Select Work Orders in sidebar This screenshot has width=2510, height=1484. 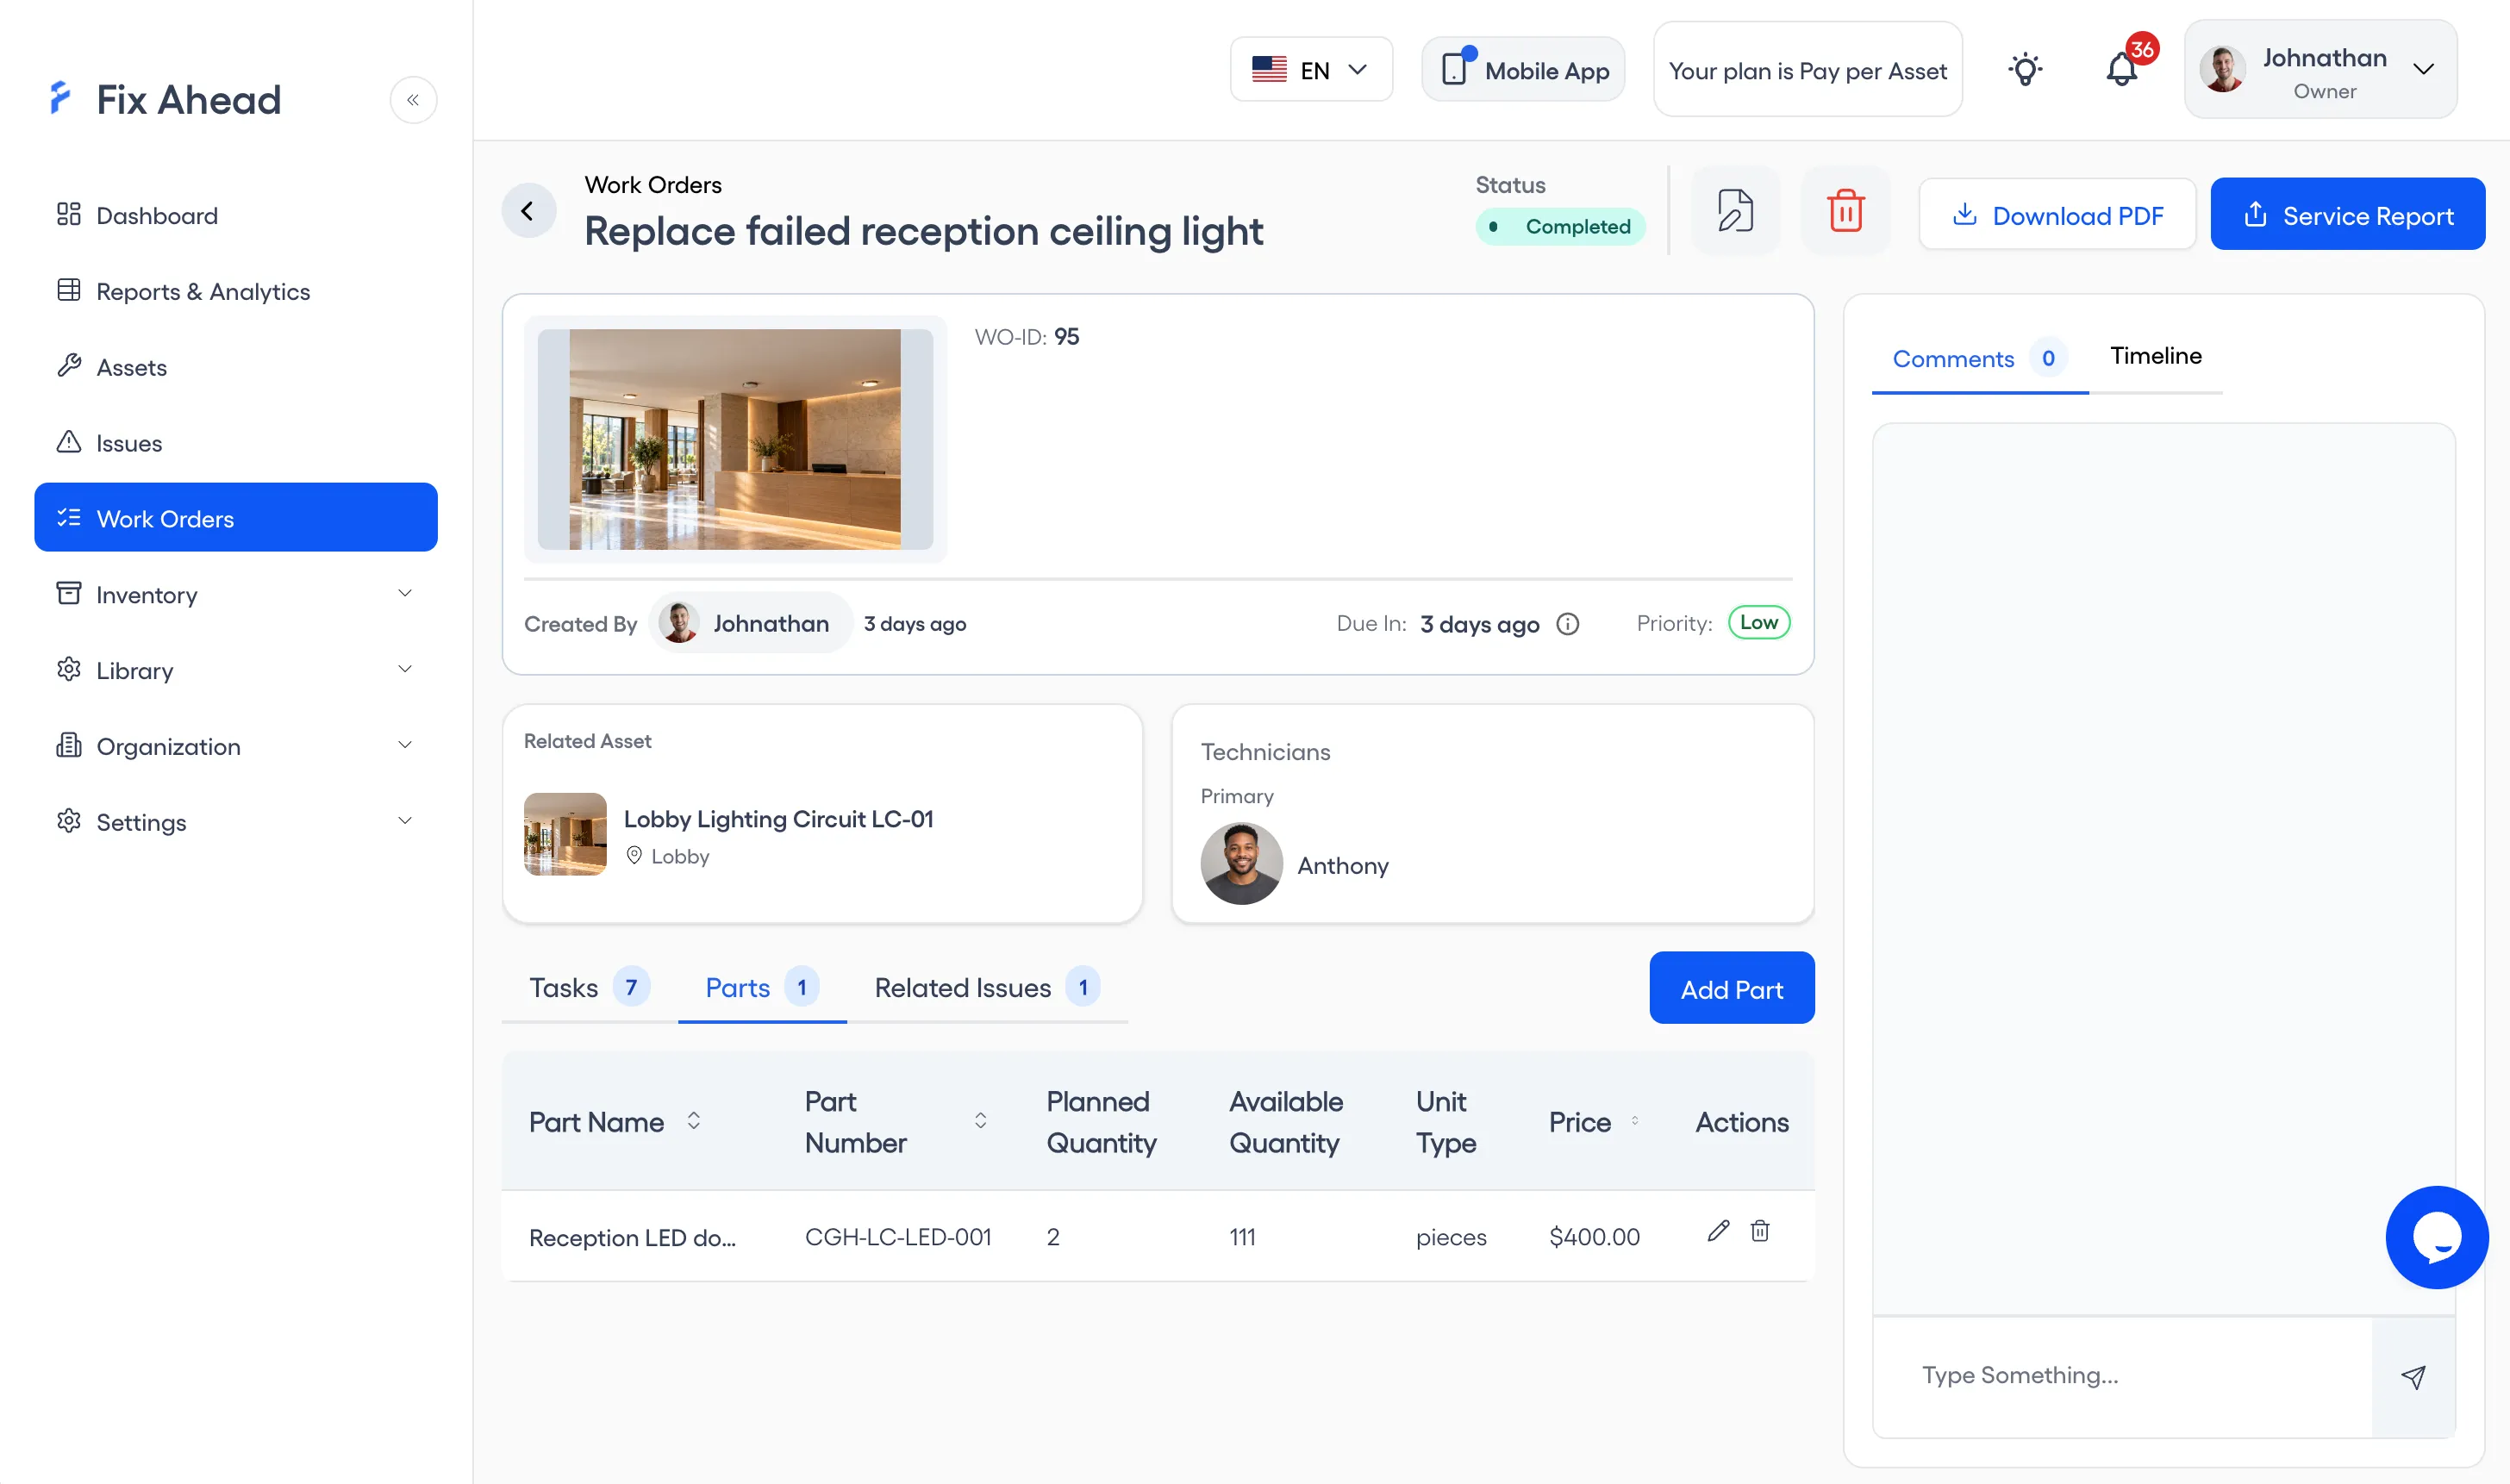[x=236, y=518]
